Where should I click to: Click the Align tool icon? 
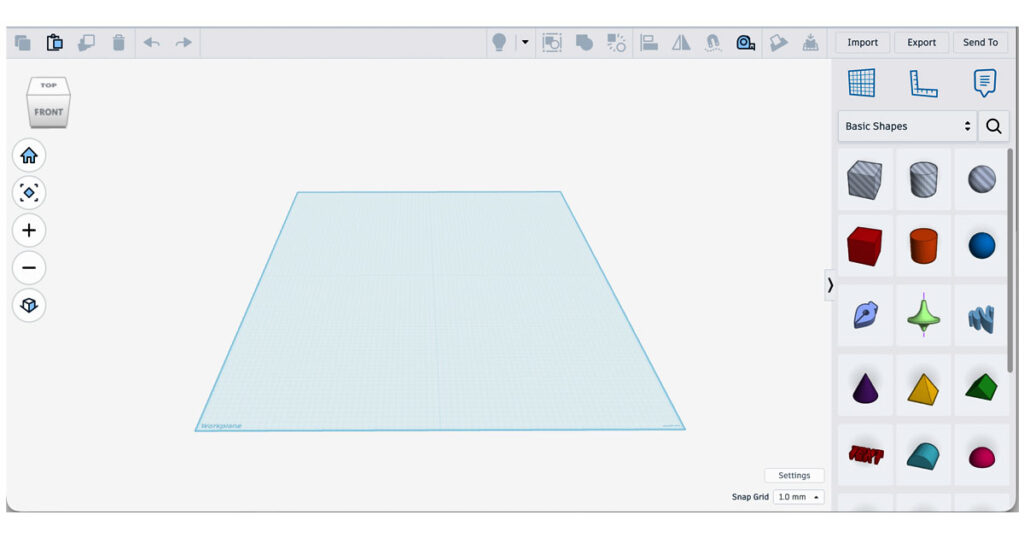pos(648,42)
